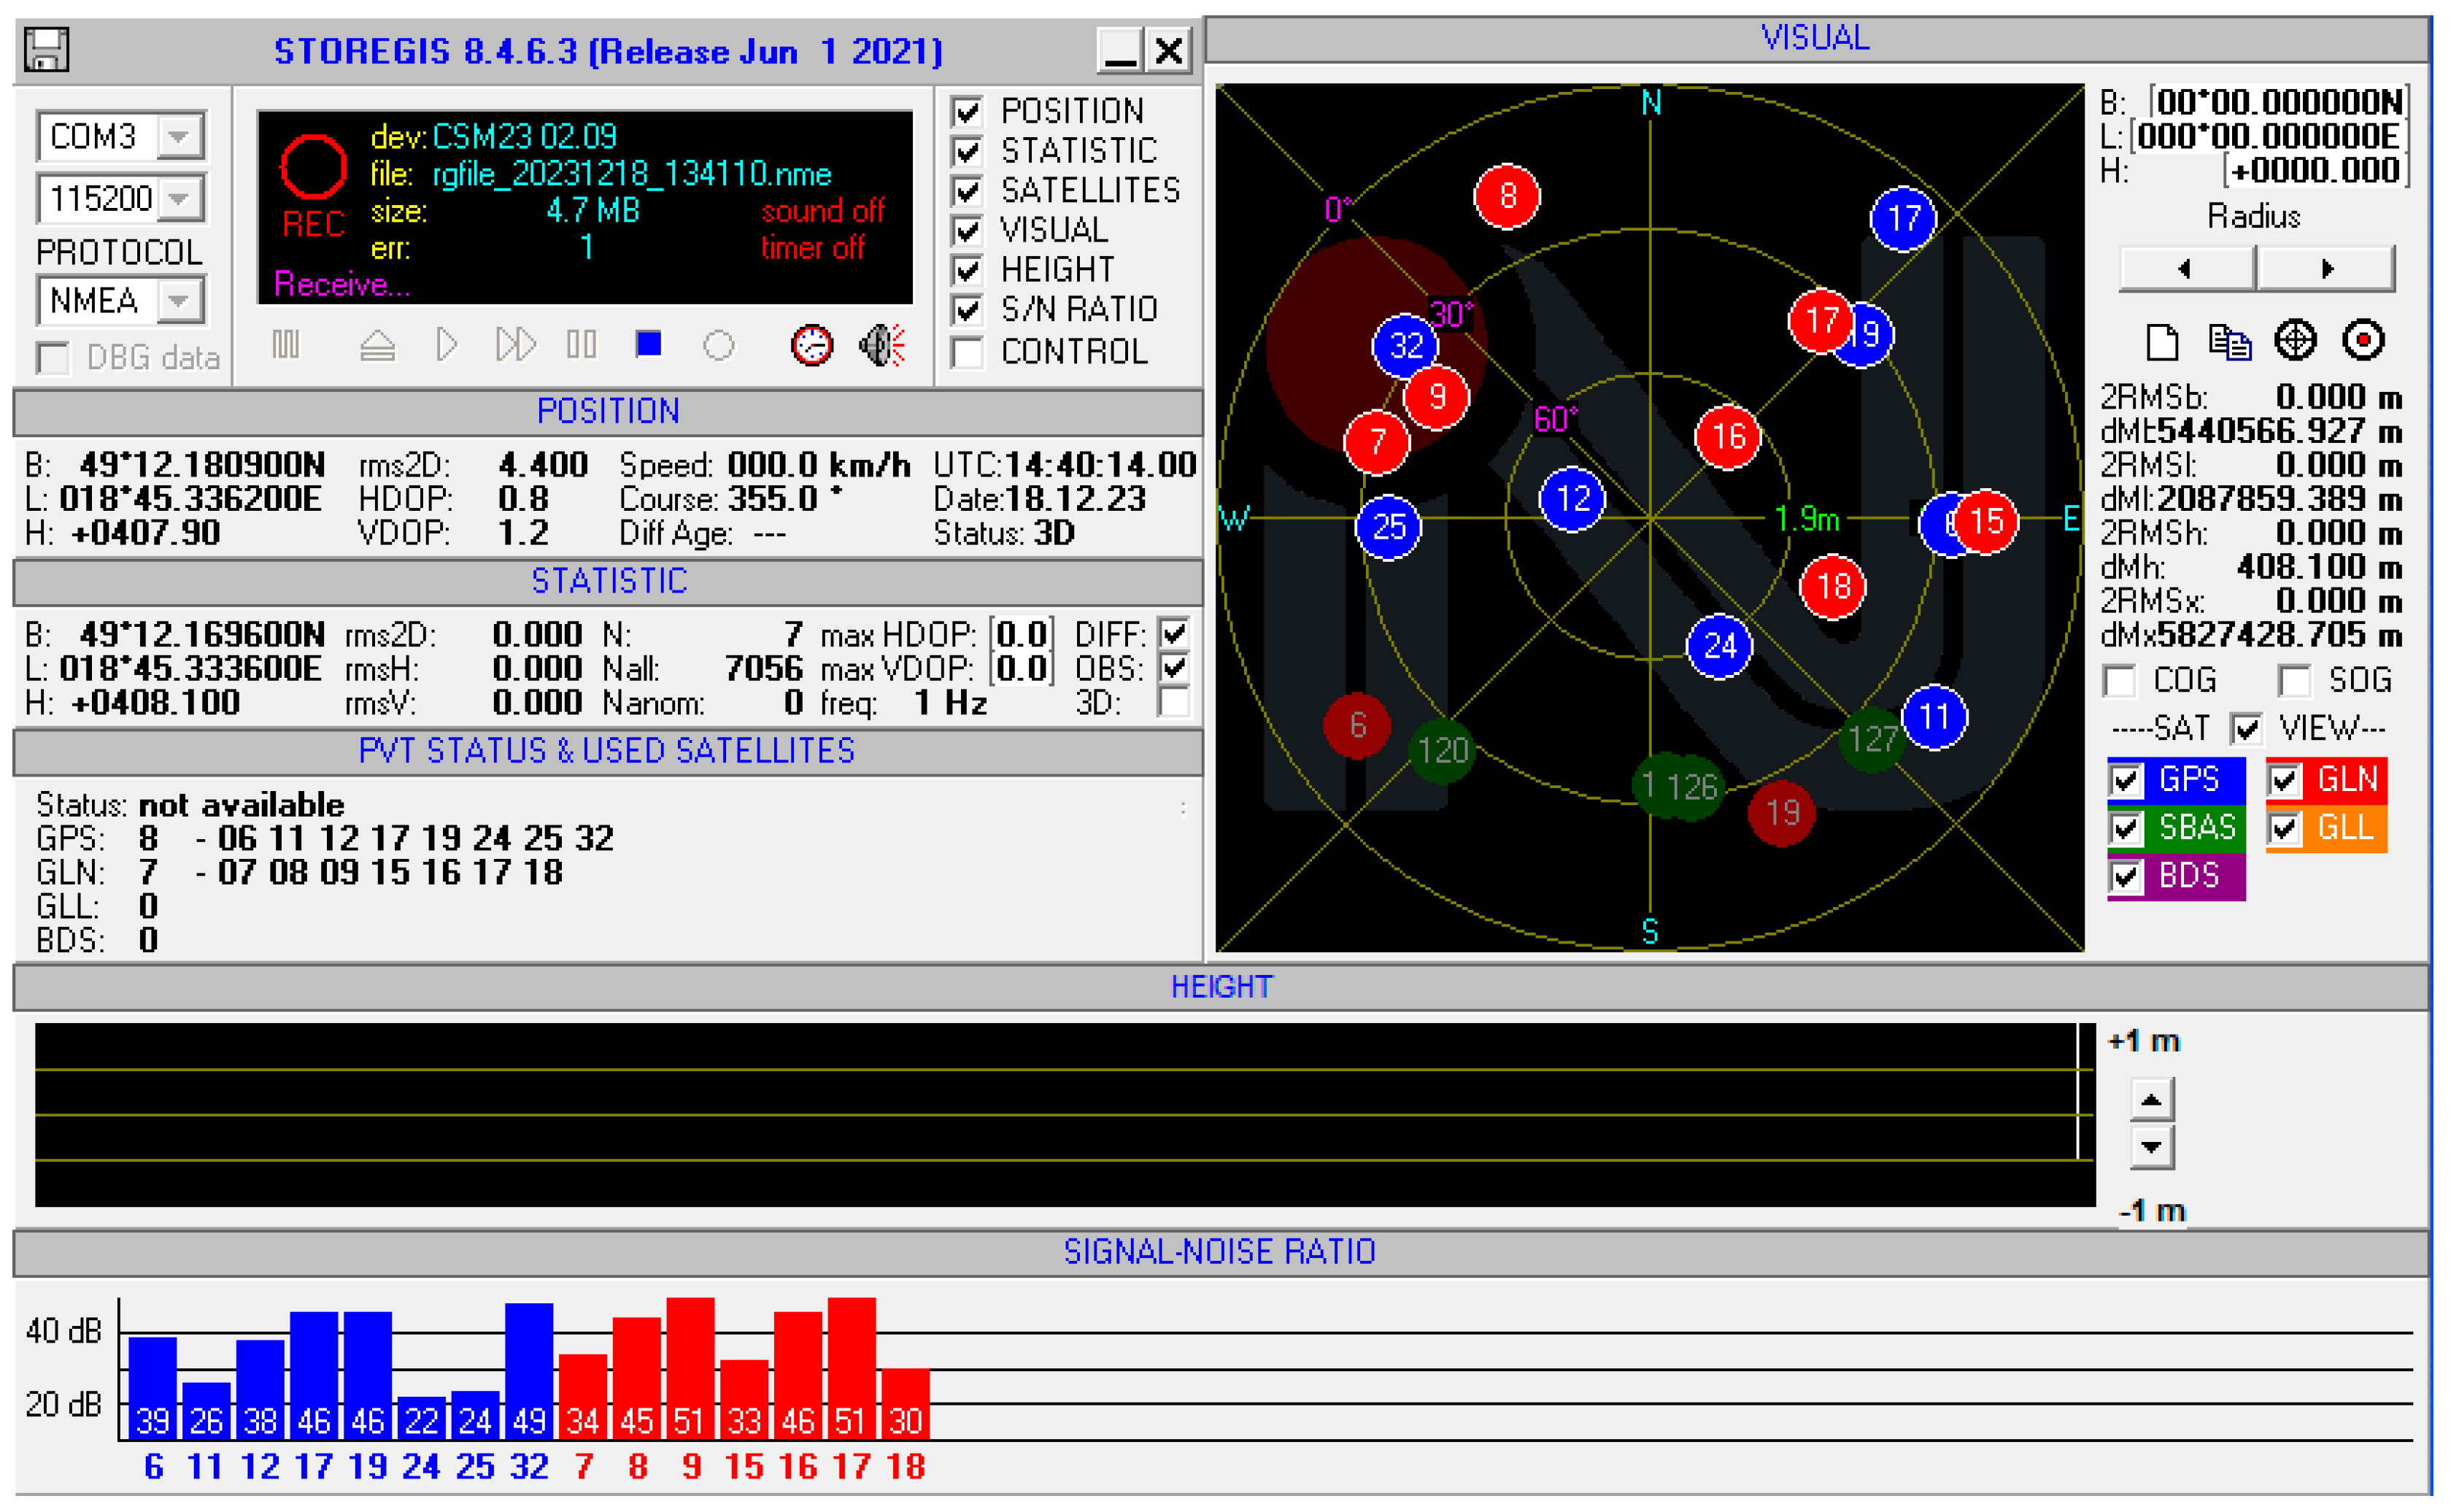This screenshot has height=1512, width=2451.
Task: Click the crosshair target icon
Action: point(2295,341)
